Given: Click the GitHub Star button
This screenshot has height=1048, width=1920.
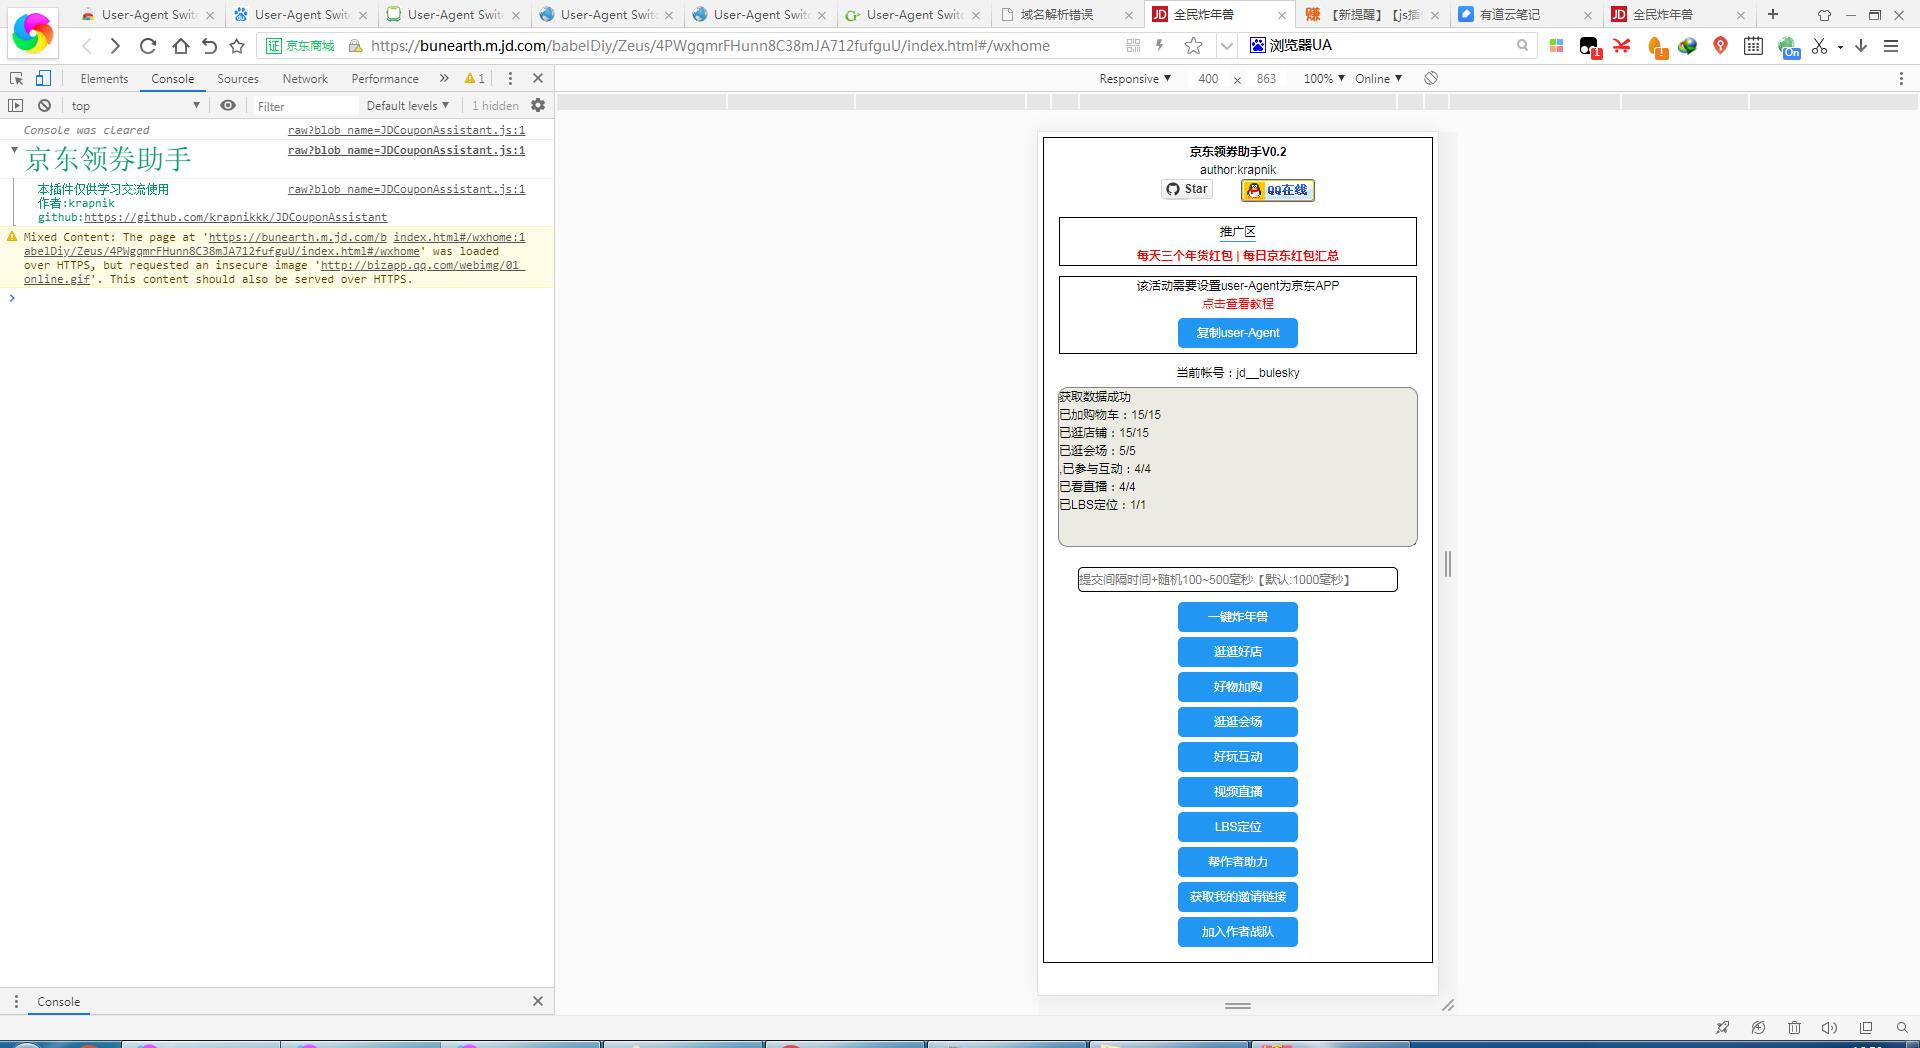Looking at the screenshot, I should pyautogui.click(x=1187, y=189).
